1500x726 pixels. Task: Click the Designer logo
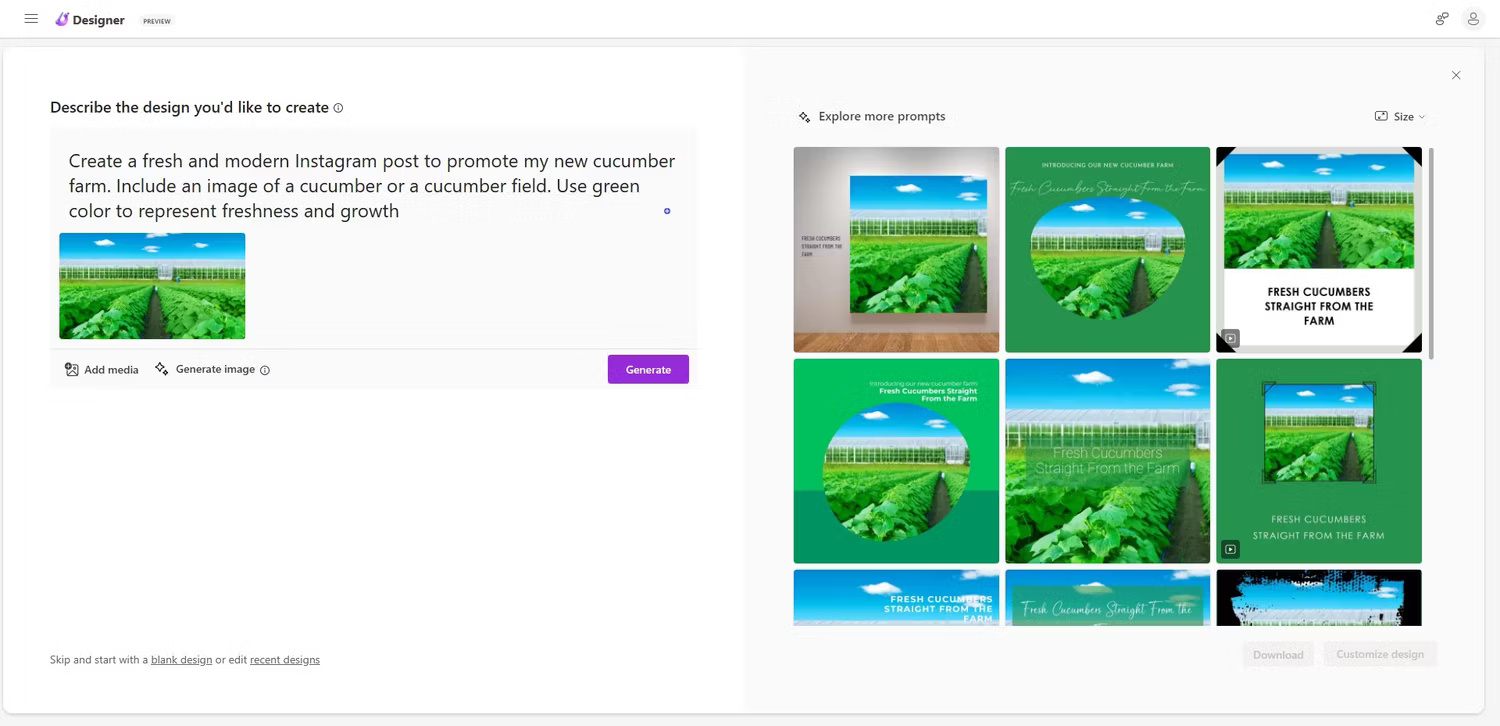point(90,19)
